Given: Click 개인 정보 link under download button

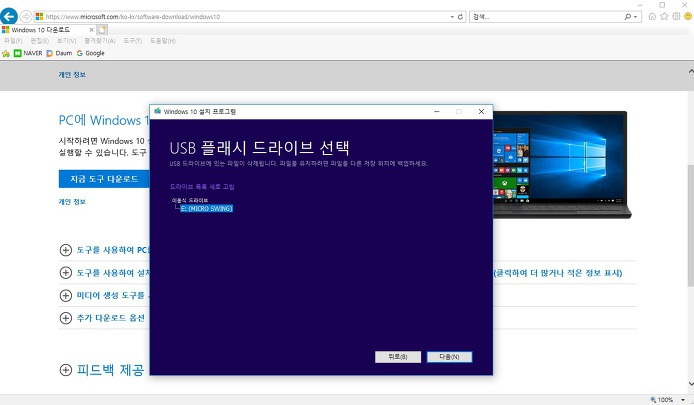Looking at the screenshot, I should 72,202.
